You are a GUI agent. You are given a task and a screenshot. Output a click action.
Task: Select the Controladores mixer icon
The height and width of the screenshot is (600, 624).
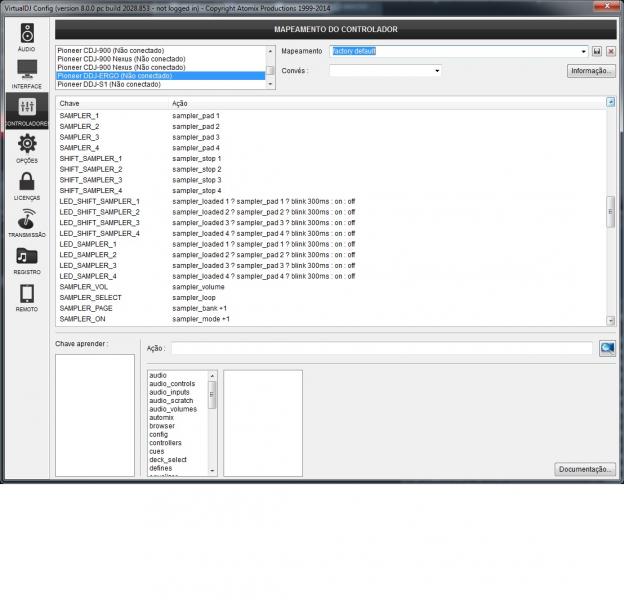point(27,109)
